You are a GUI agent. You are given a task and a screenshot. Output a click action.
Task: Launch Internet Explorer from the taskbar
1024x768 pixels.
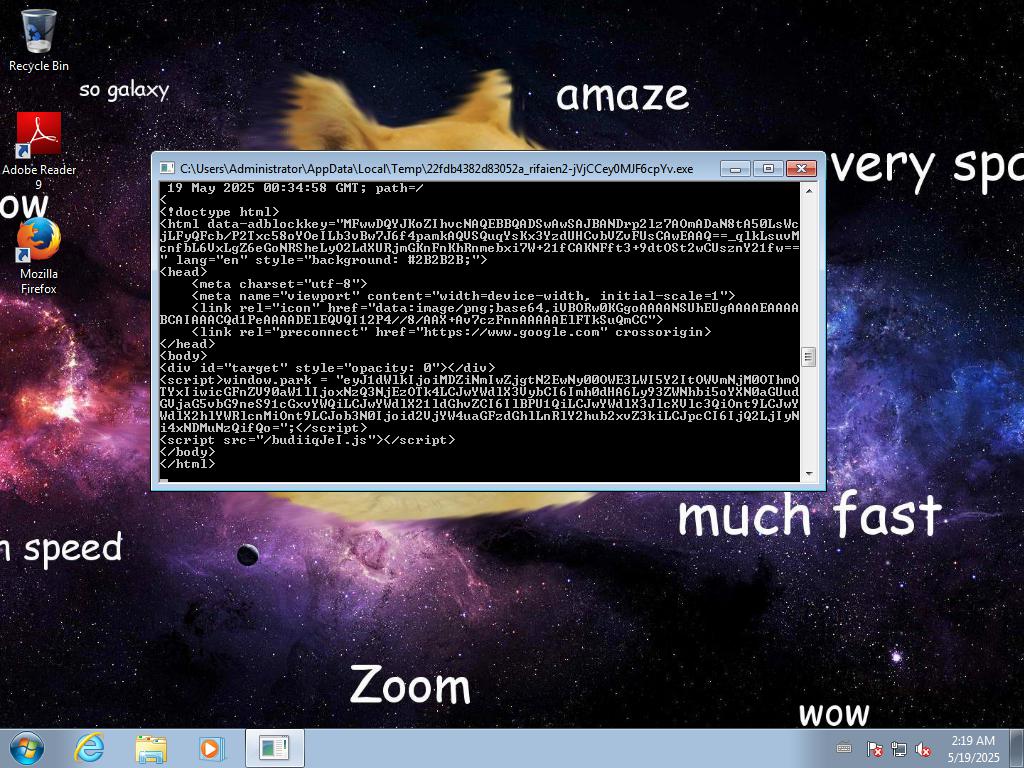89,748
